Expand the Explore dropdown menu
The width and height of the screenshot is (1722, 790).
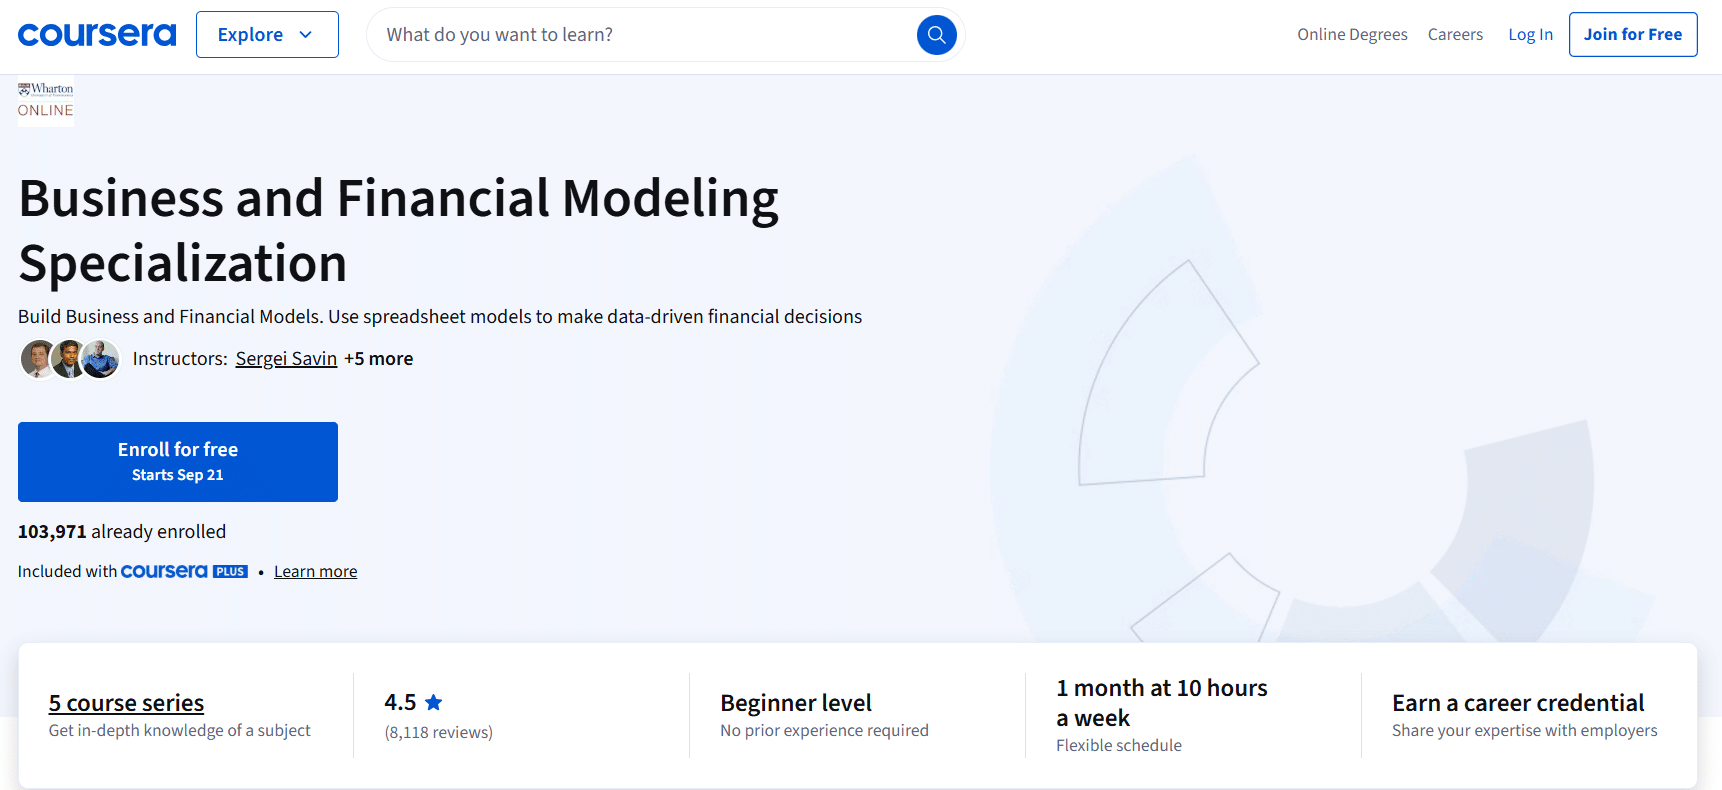tap(267, 35)
